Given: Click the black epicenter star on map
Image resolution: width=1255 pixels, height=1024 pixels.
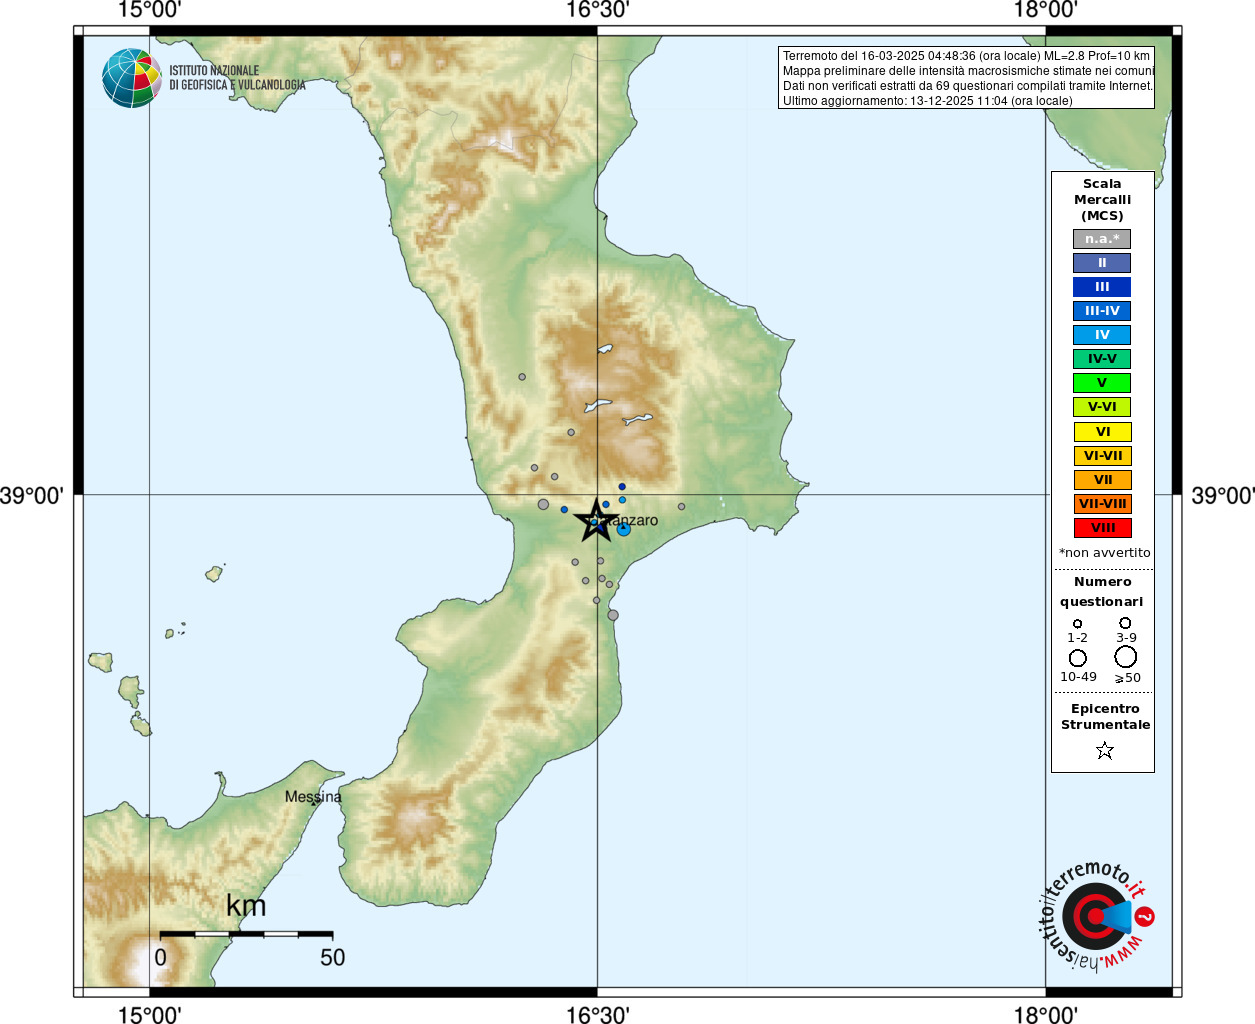Looking at the screenshot, I should tap(596, 520).
